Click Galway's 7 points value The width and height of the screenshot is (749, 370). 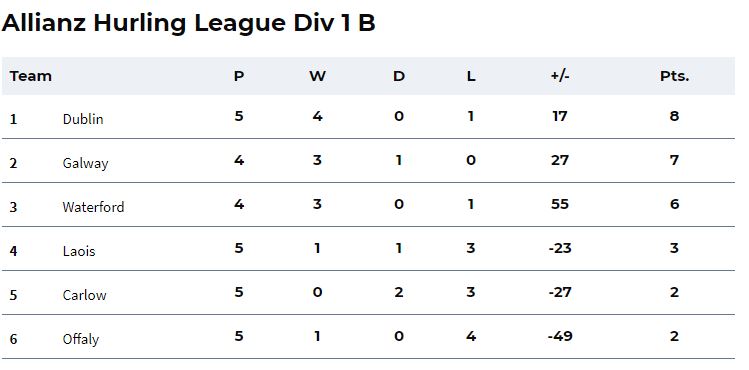pyautogui.click(x=674, y=160)
